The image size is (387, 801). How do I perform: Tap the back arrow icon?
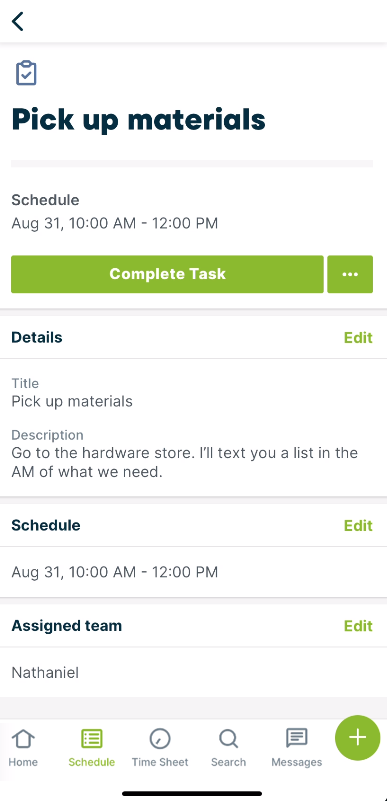[x=18, y=21]
